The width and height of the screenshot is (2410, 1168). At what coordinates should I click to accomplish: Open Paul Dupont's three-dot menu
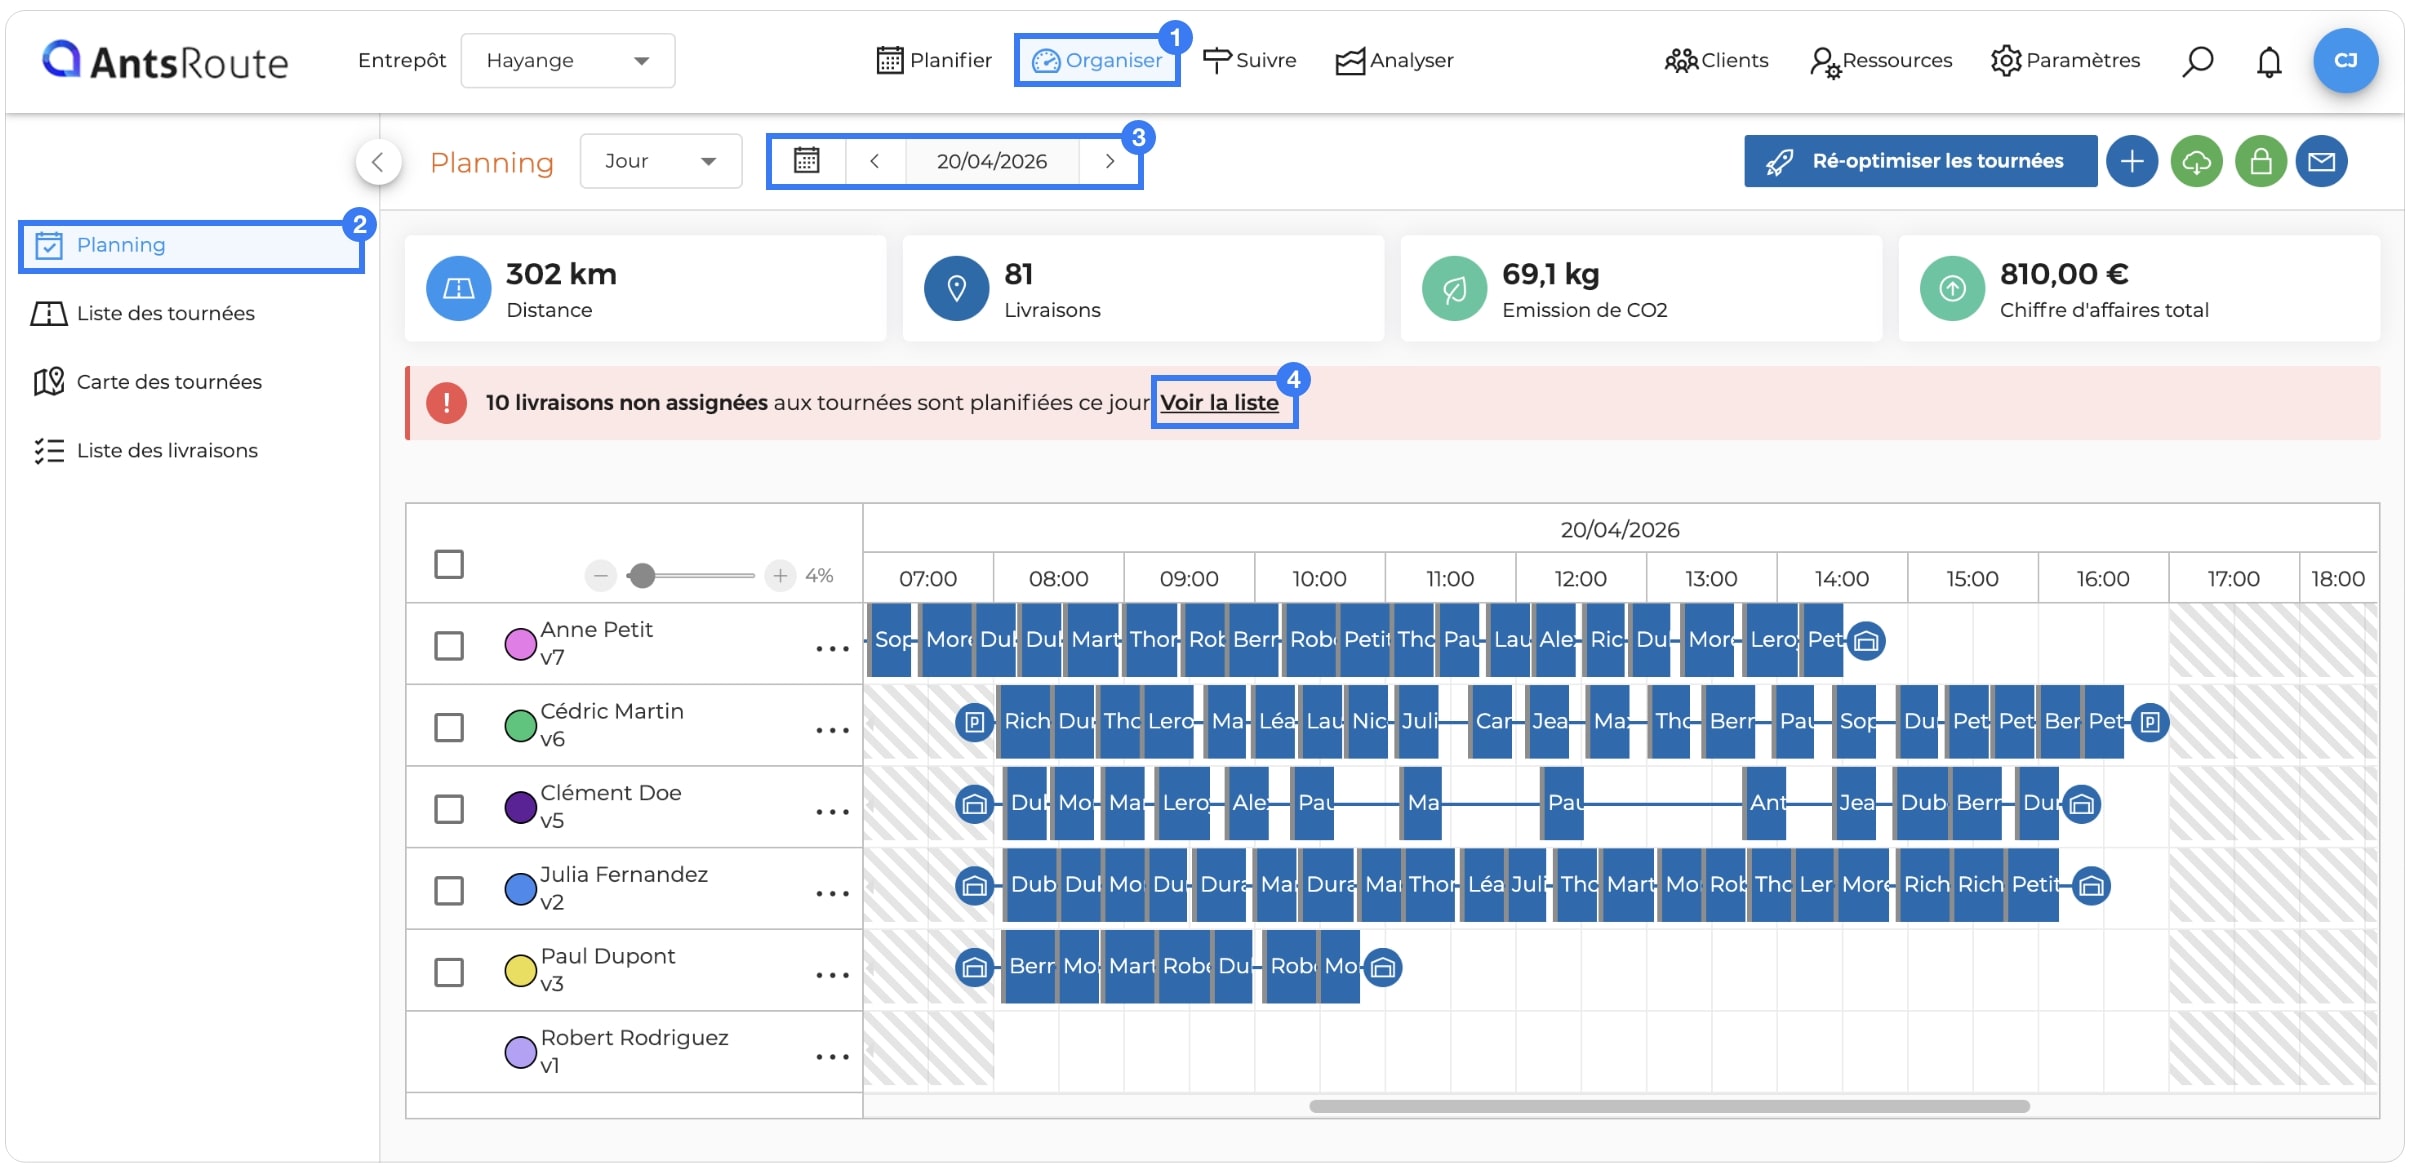tap(832, 975)
